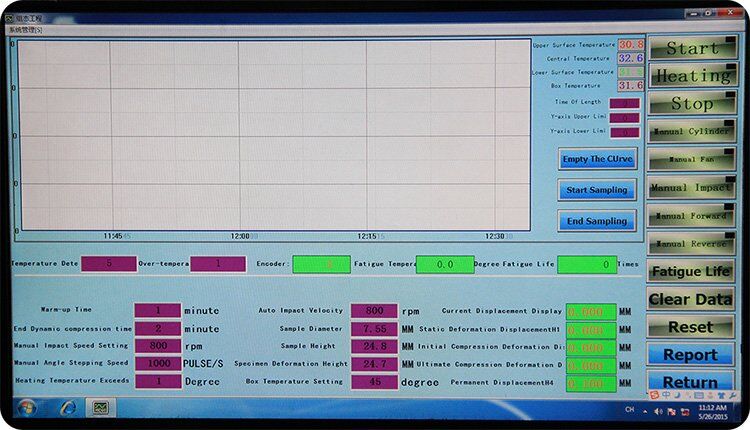The width and height of the screenshot is (750, 430).
Task: Toggle Manual Fan
Action: [692, 159]
